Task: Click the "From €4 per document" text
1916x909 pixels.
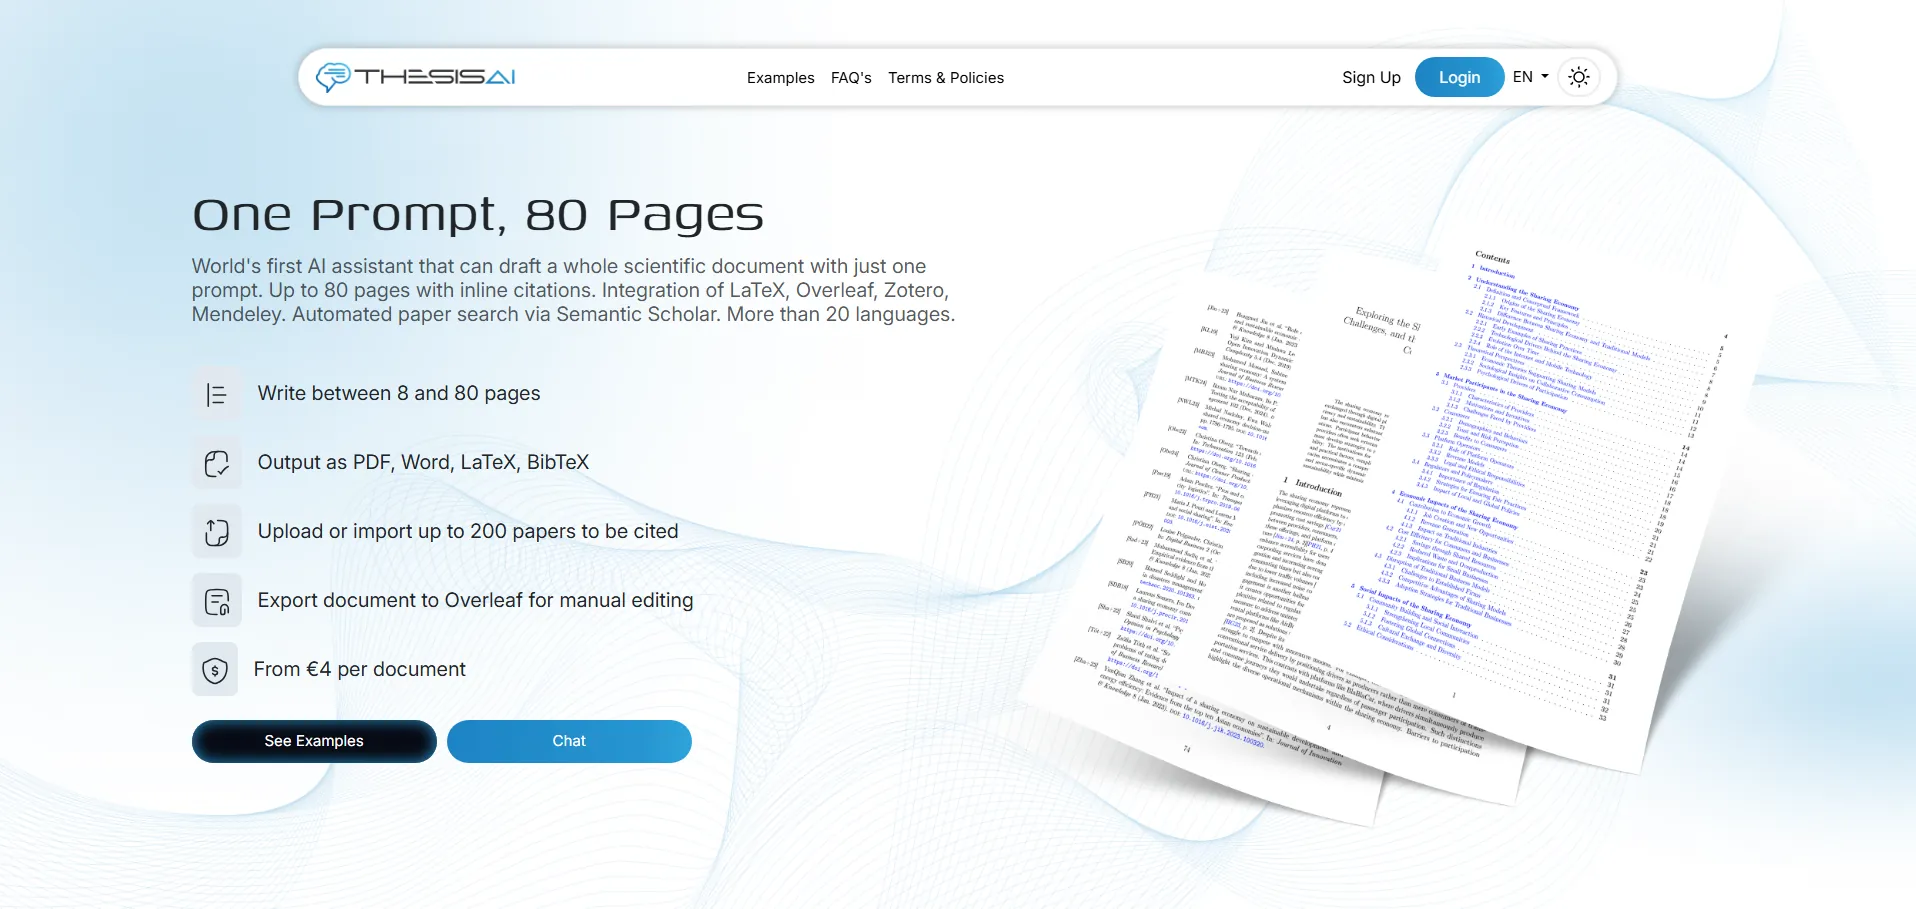Action: [359, 669]
